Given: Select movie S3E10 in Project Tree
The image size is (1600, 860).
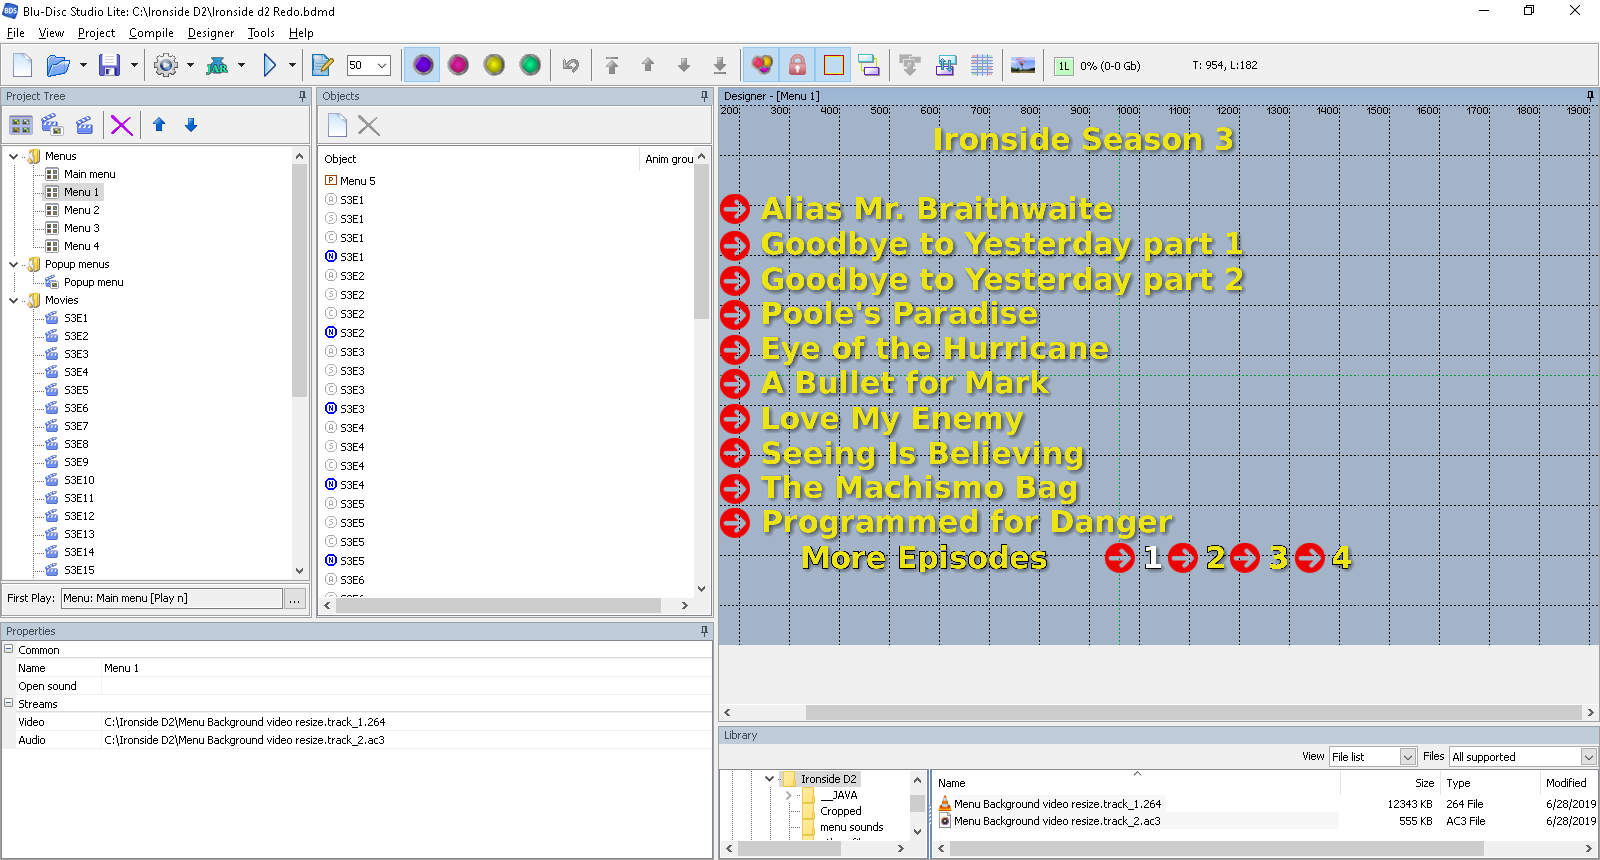Looking at the screenshot, I should tap(79, 480).
